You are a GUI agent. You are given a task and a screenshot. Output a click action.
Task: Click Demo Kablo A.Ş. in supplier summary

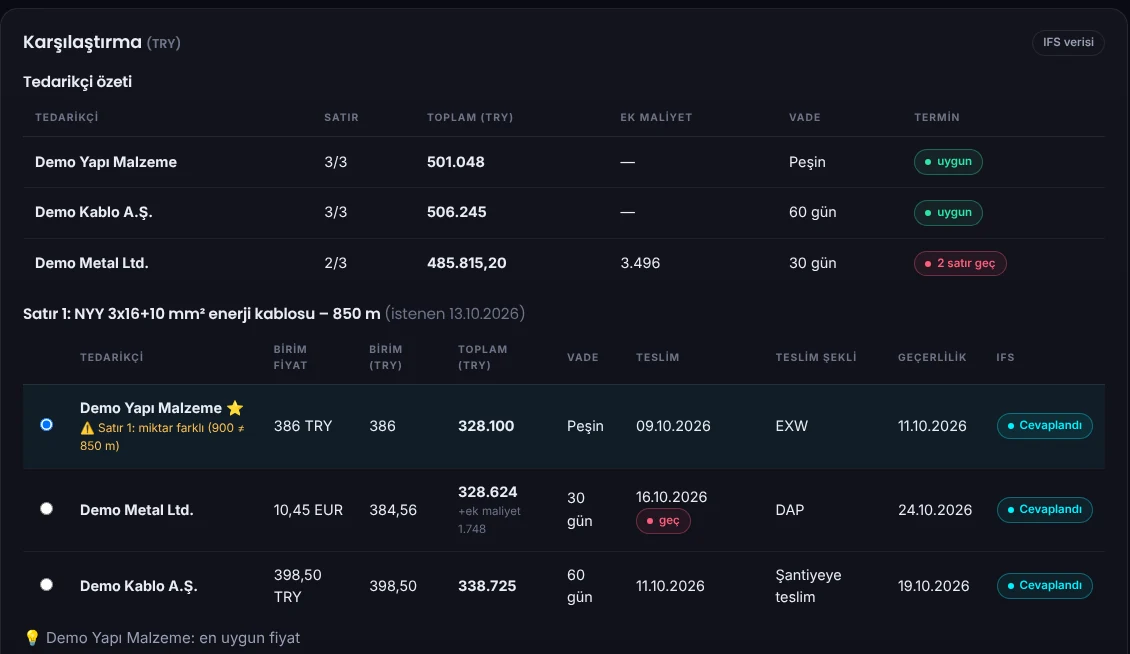coord(94,213)
